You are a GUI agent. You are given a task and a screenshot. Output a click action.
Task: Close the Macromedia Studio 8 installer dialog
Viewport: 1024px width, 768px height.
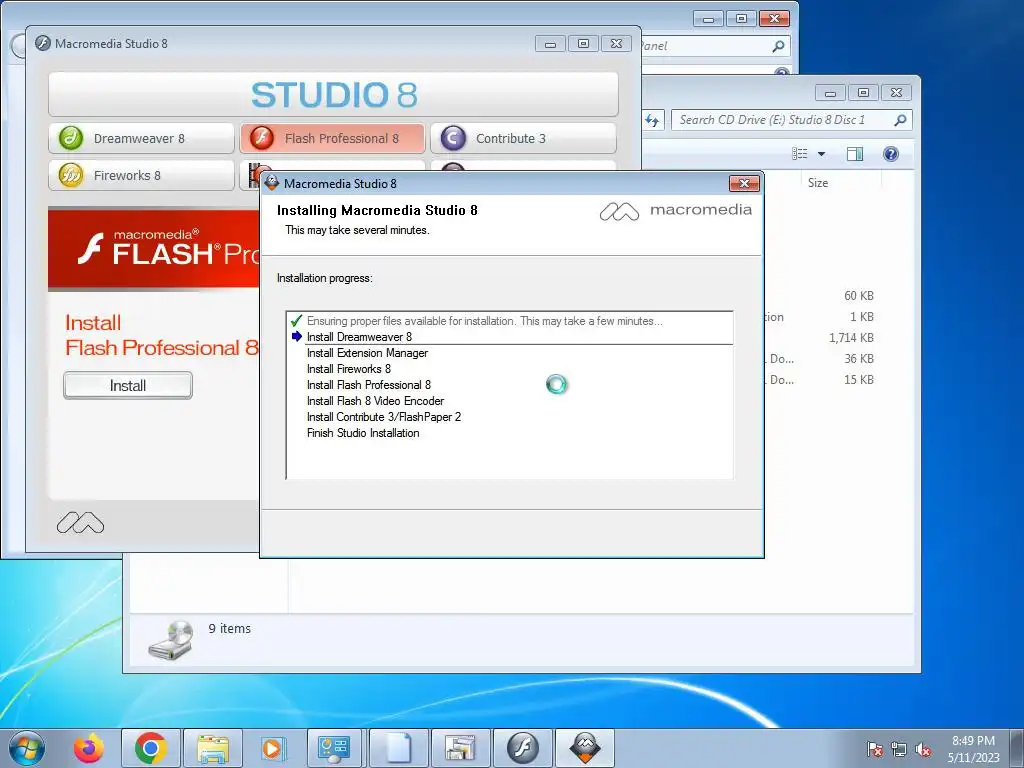[x=744, y=184]
